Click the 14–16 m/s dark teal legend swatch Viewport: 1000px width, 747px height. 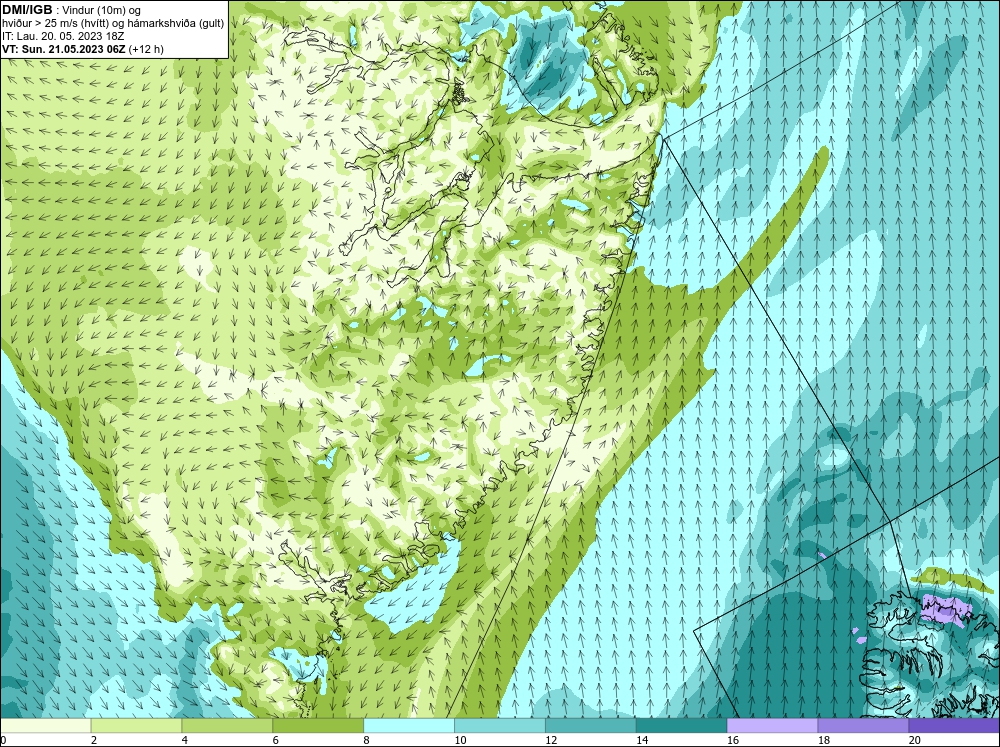tap(682, 726)
